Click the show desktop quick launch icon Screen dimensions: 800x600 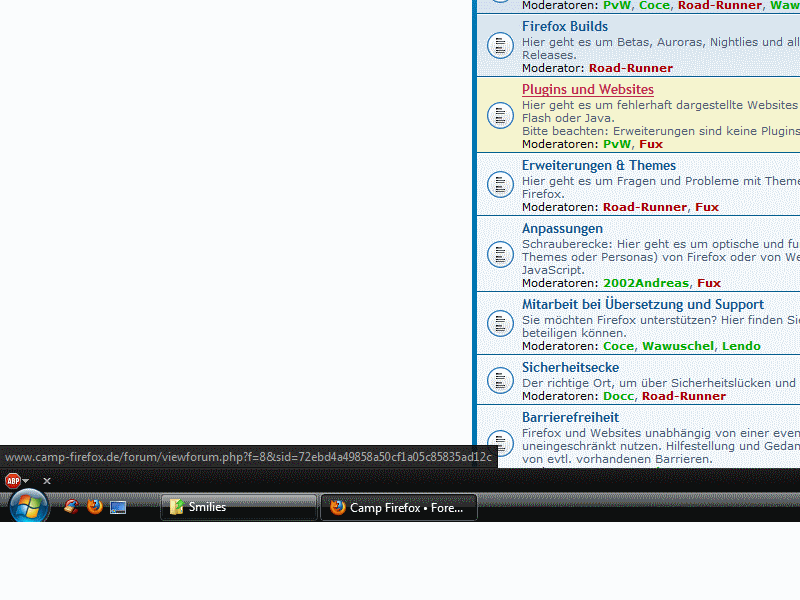(118, 508)
